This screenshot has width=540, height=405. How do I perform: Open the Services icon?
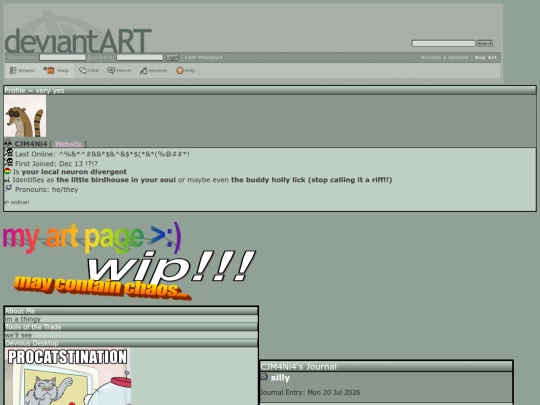[x=143, y=71]
